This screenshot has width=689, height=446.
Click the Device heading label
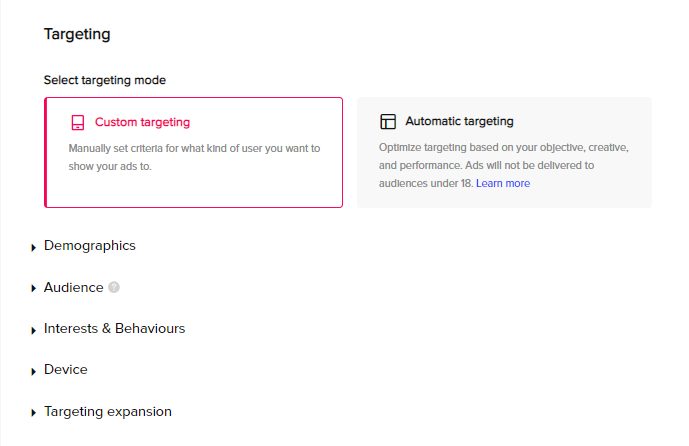(x=65, y=370)
